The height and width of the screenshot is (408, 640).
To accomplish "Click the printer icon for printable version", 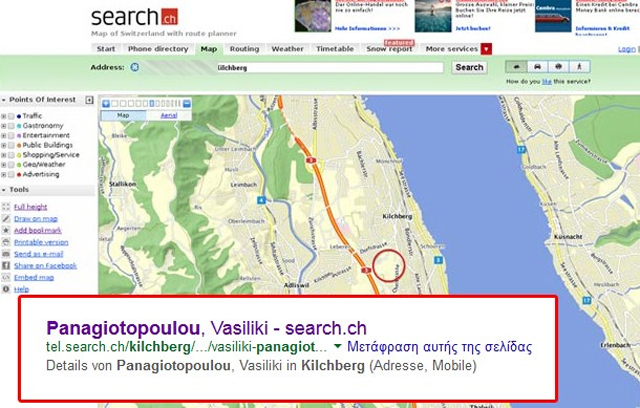I will [x=6, y=242].
